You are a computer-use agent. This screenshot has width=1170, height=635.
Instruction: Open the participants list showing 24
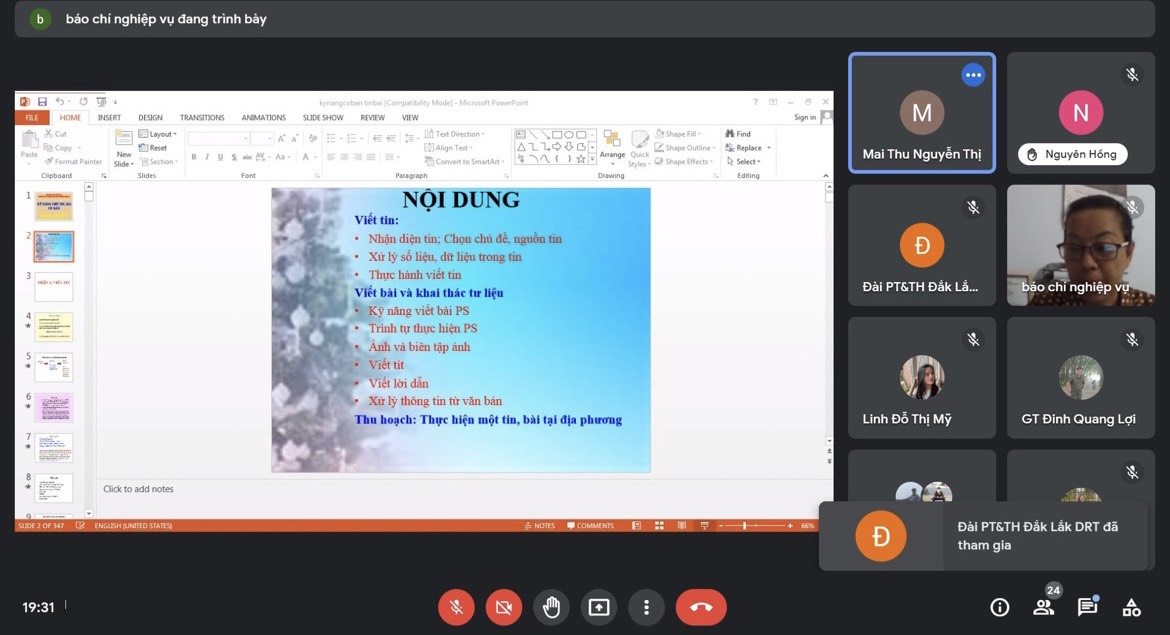pos(1044,606)
